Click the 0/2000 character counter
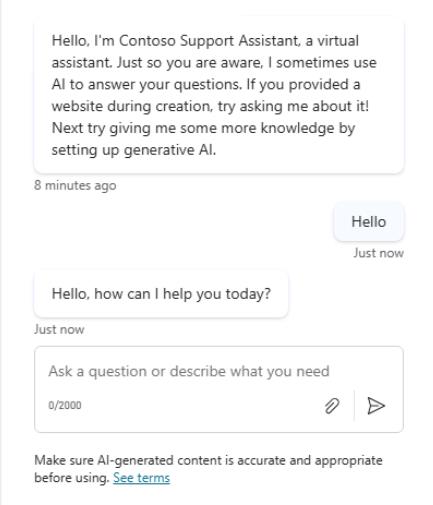 [x=65, y=405]
